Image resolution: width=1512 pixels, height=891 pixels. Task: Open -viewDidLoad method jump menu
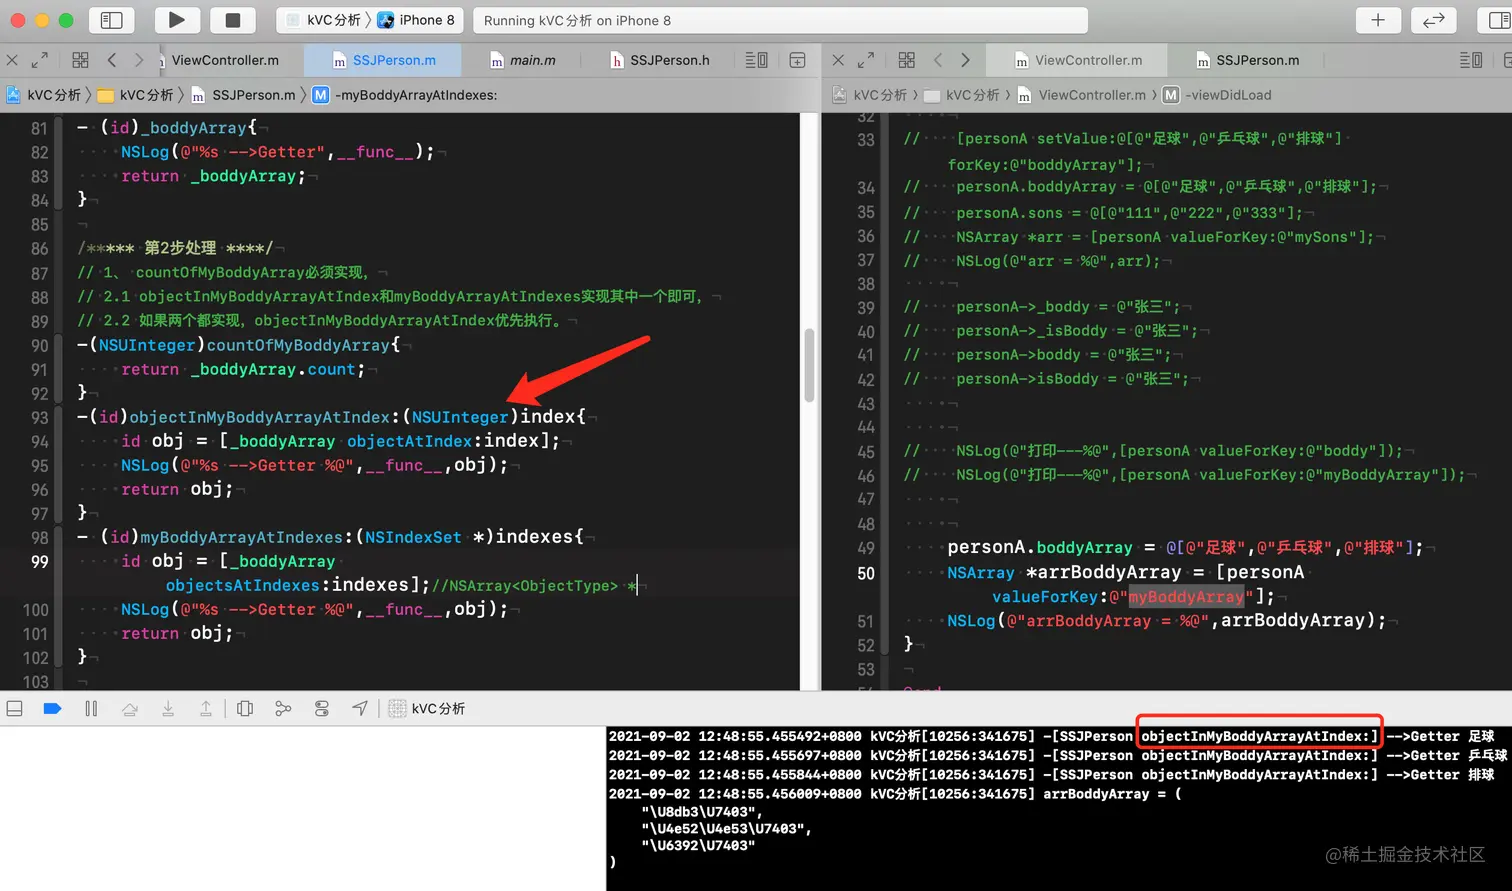(1217, 95)
